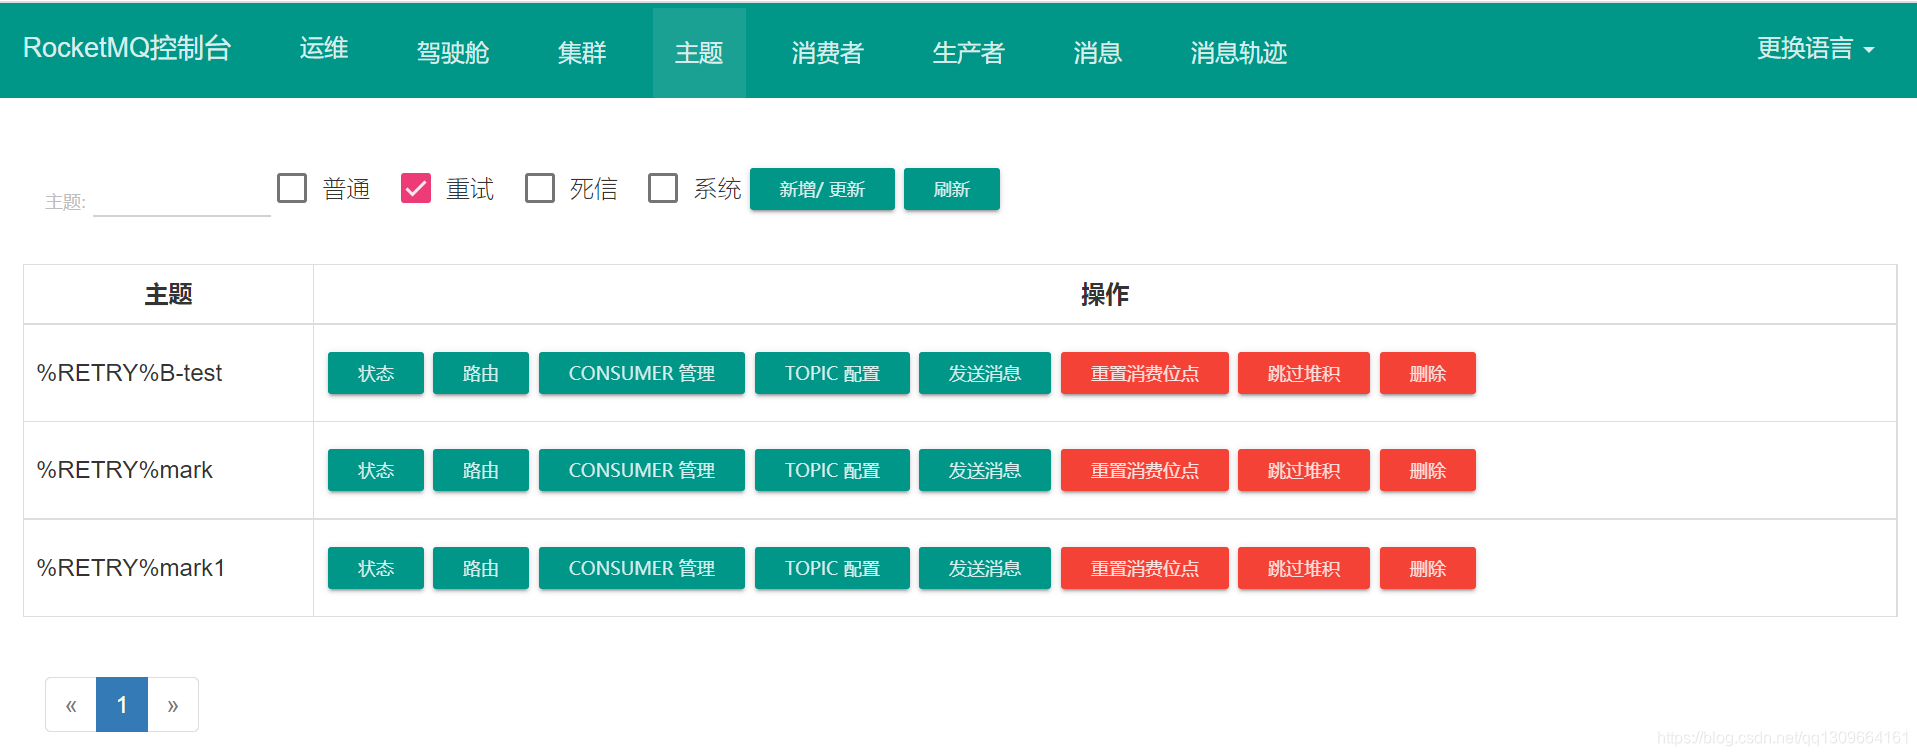Switch to the 集群 tab

click(x=582, y=52)
